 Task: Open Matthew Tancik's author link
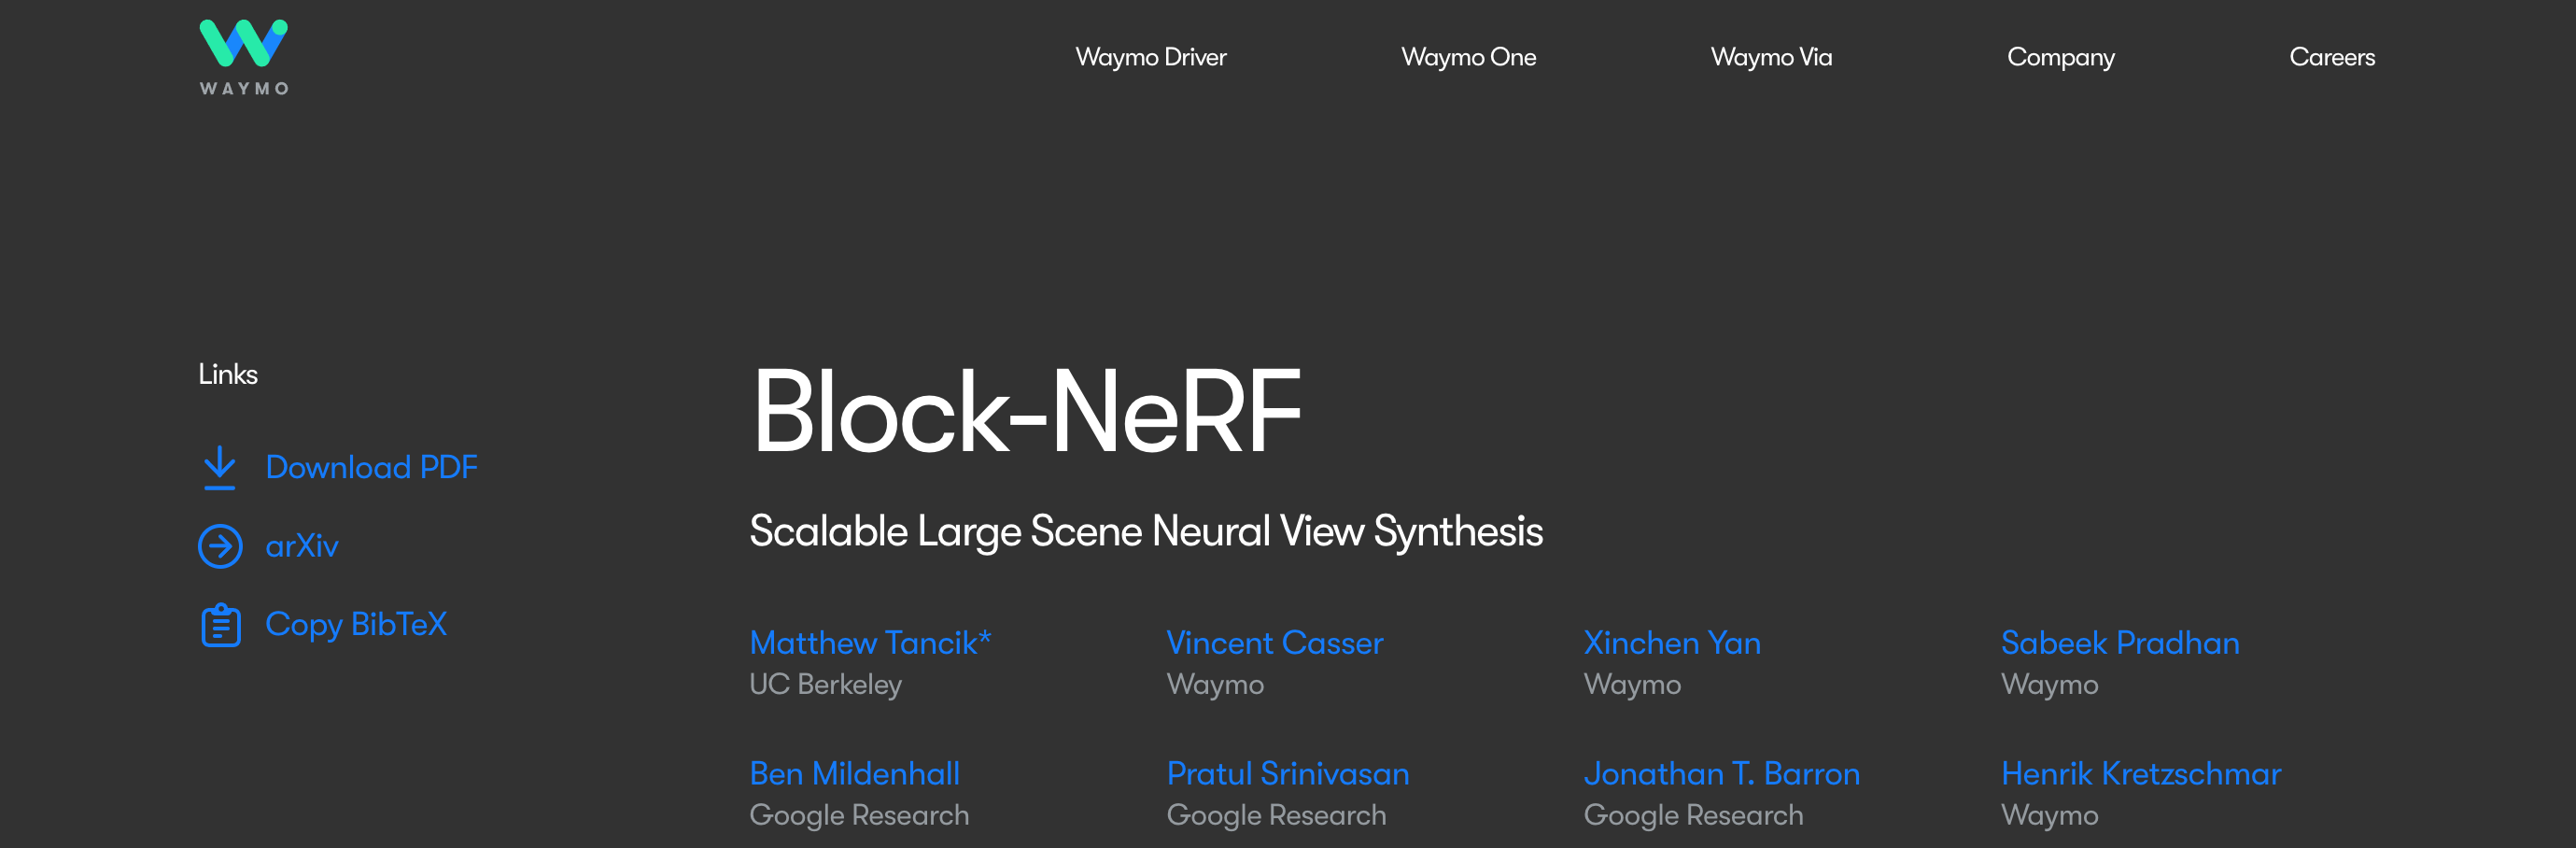coord(870,642)
